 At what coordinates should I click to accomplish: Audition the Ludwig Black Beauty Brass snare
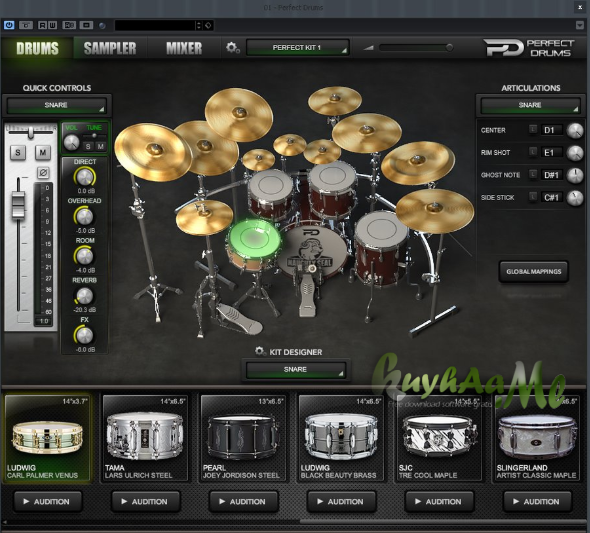(x=342, y=501)
